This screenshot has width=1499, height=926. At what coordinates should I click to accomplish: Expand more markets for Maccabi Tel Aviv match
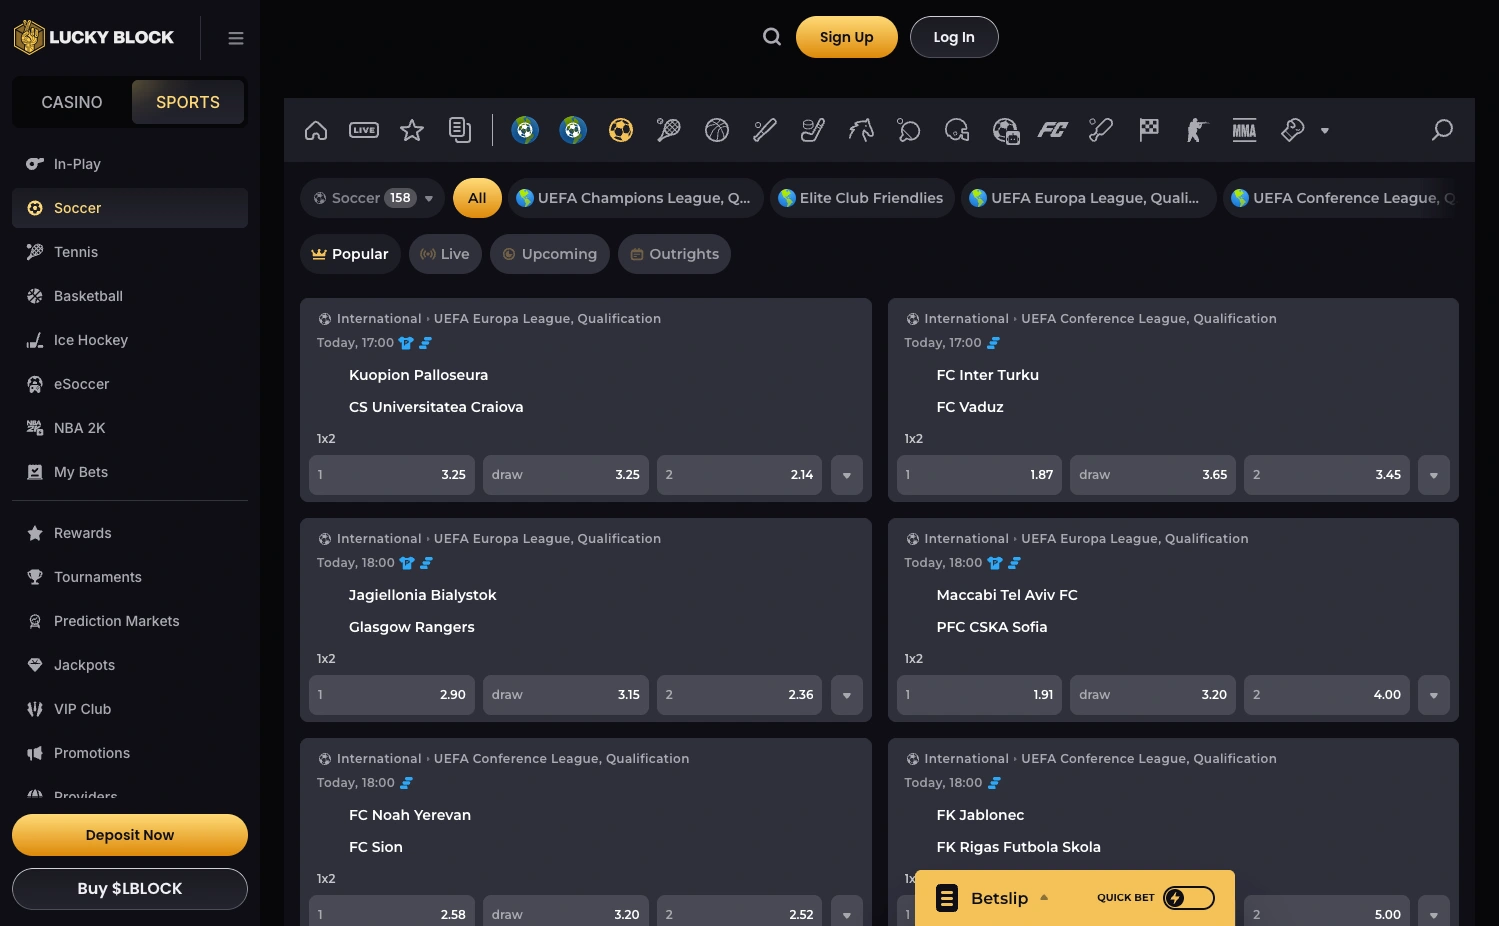1434,695
